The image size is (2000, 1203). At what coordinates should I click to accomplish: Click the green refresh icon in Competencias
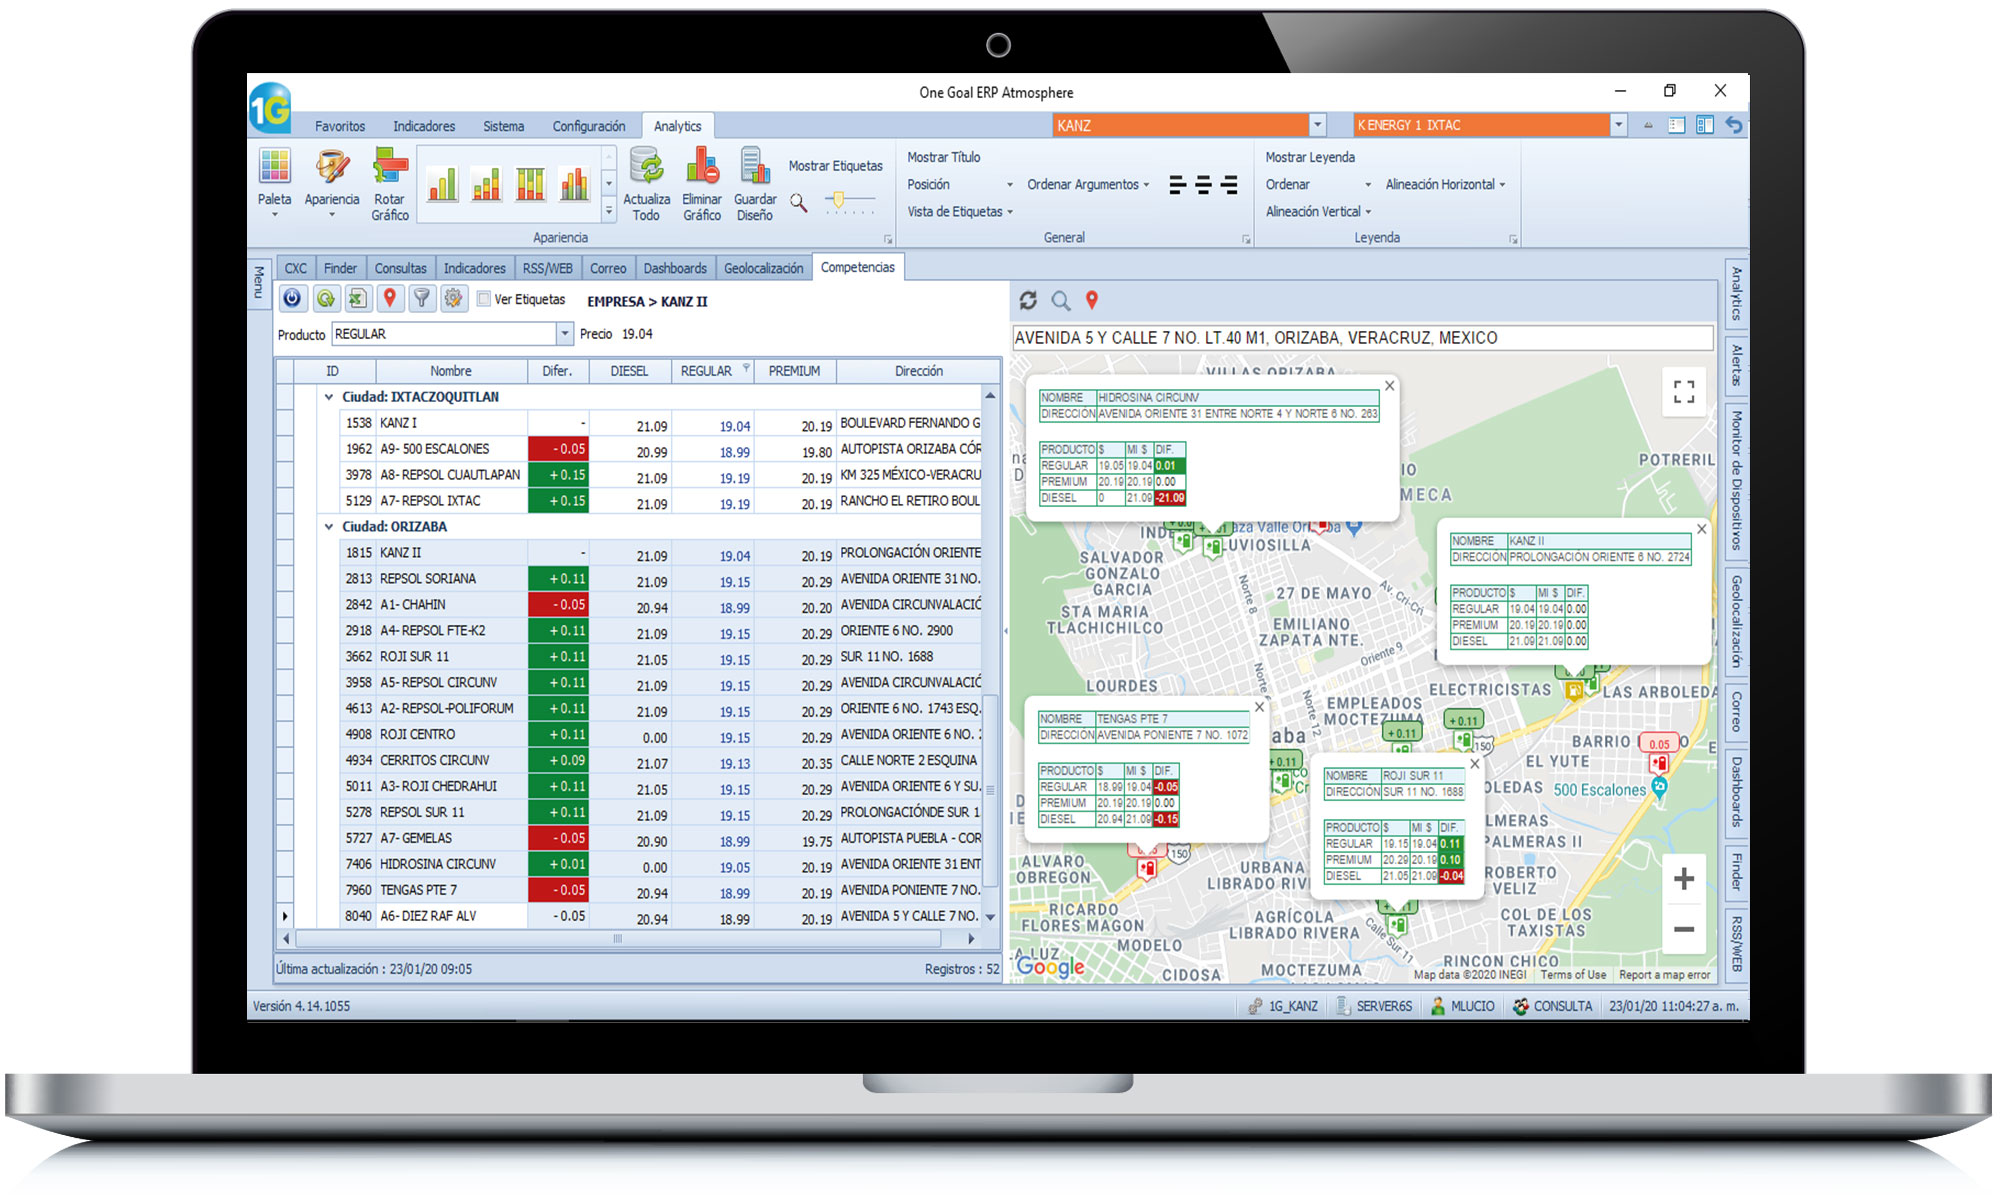point(325,298)
